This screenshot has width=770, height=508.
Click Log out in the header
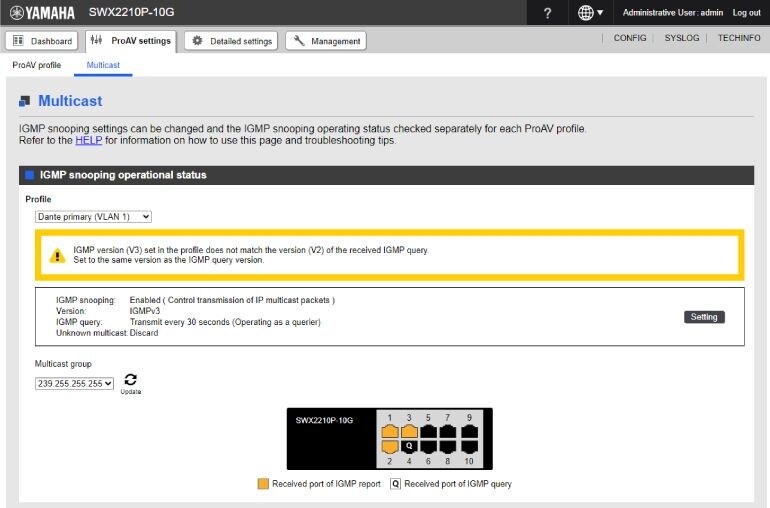(746, 13)
